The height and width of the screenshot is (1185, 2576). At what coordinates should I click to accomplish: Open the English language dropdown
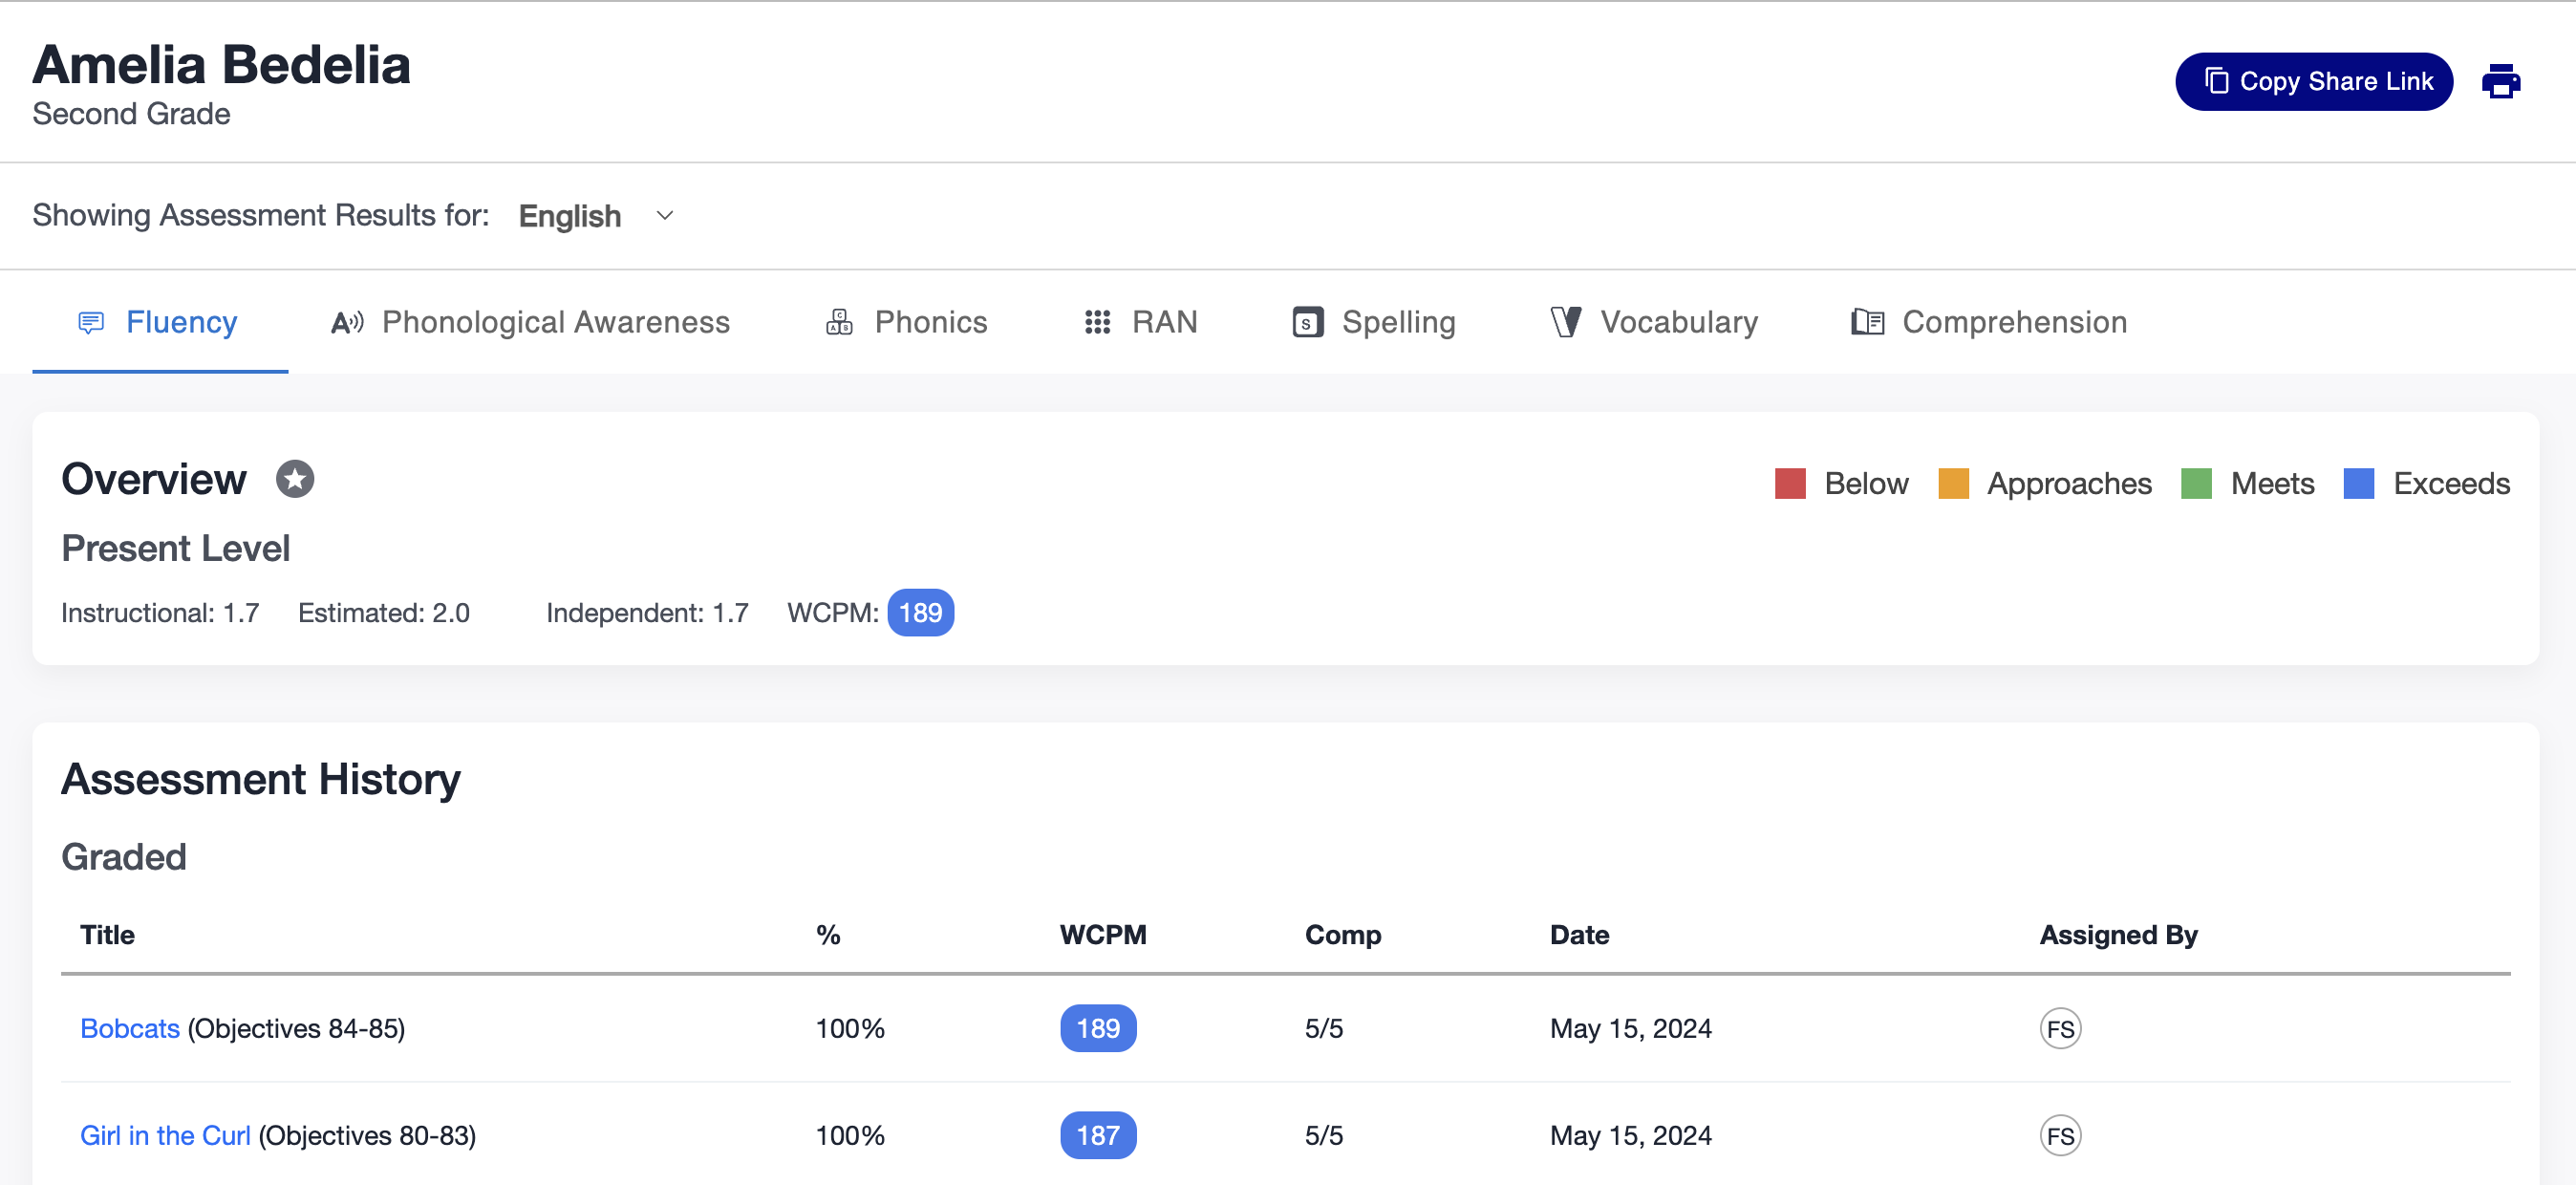click(570, 215)
